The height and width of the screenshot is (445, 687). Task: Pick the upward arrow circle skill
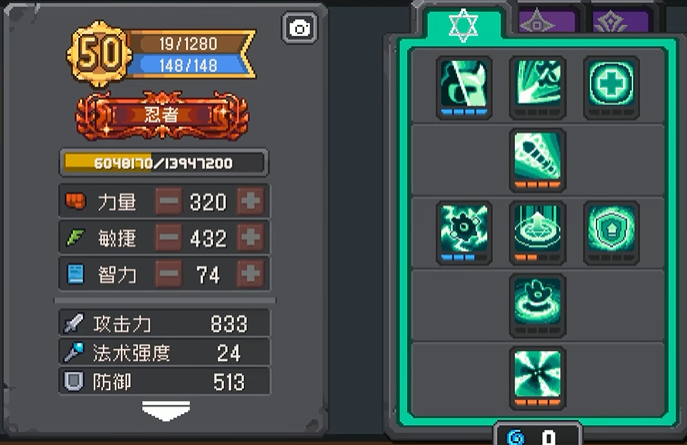(x=538, y=233)
